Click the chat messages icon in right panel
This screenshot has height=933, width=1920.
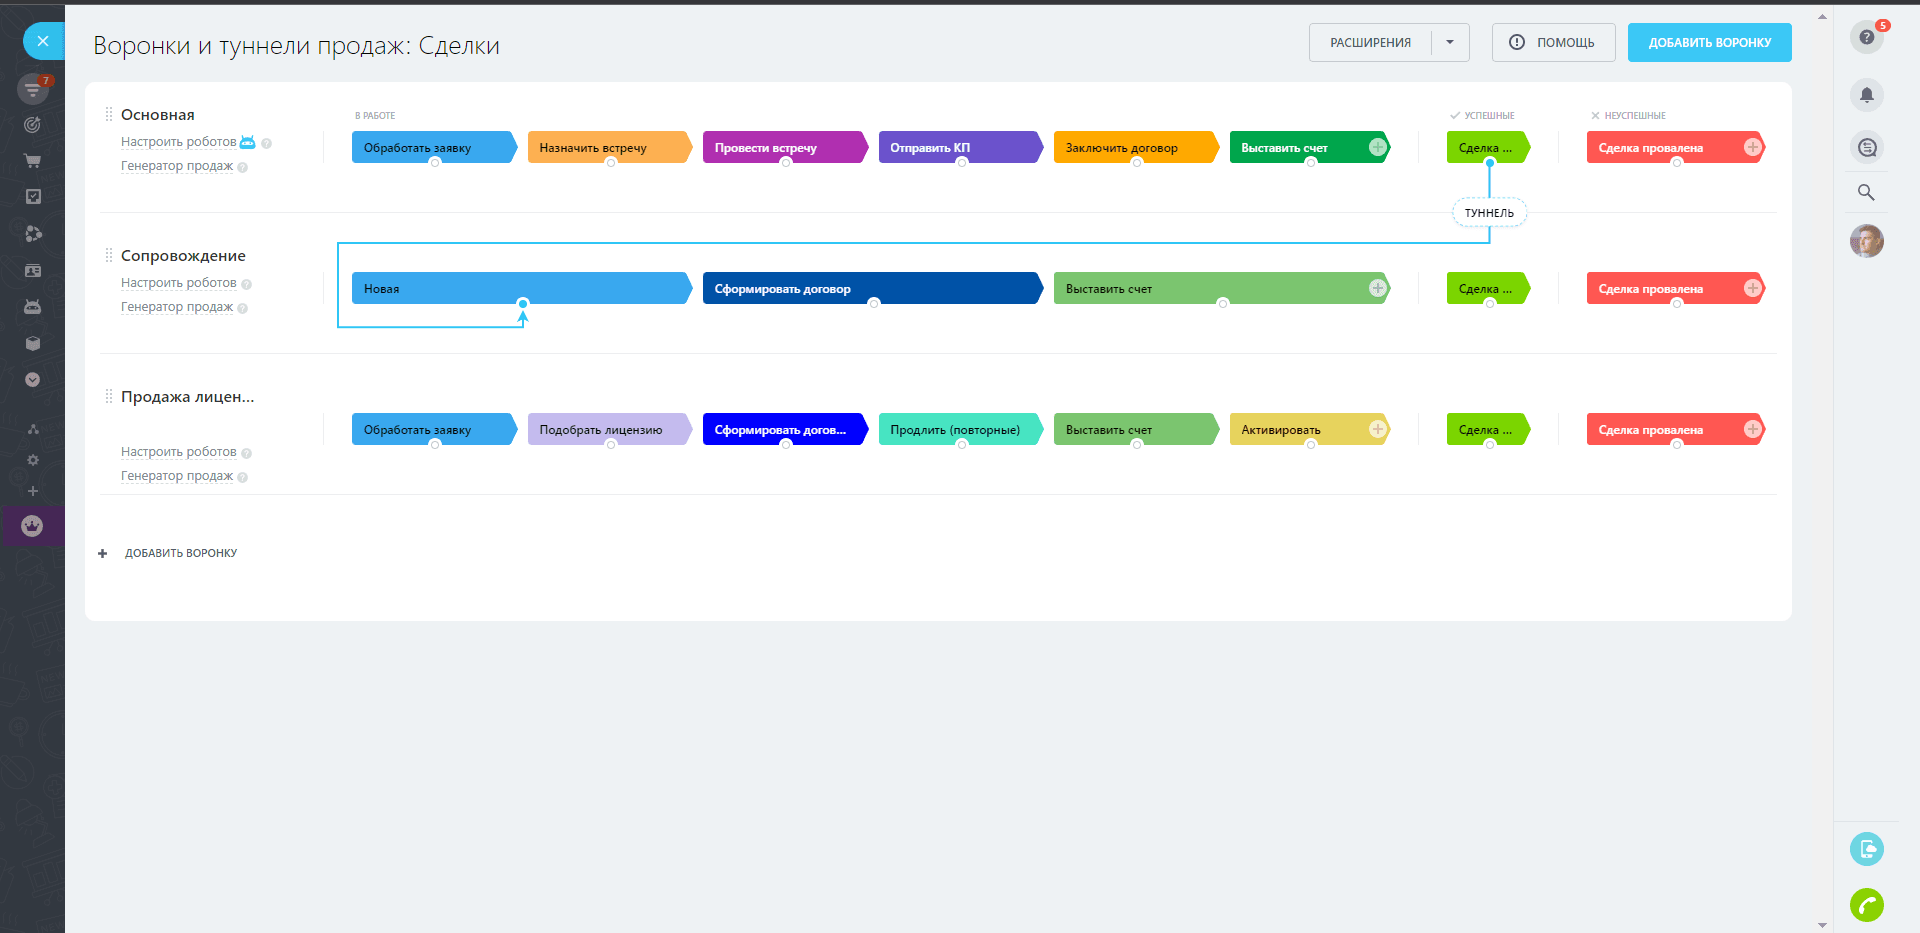1866,148
